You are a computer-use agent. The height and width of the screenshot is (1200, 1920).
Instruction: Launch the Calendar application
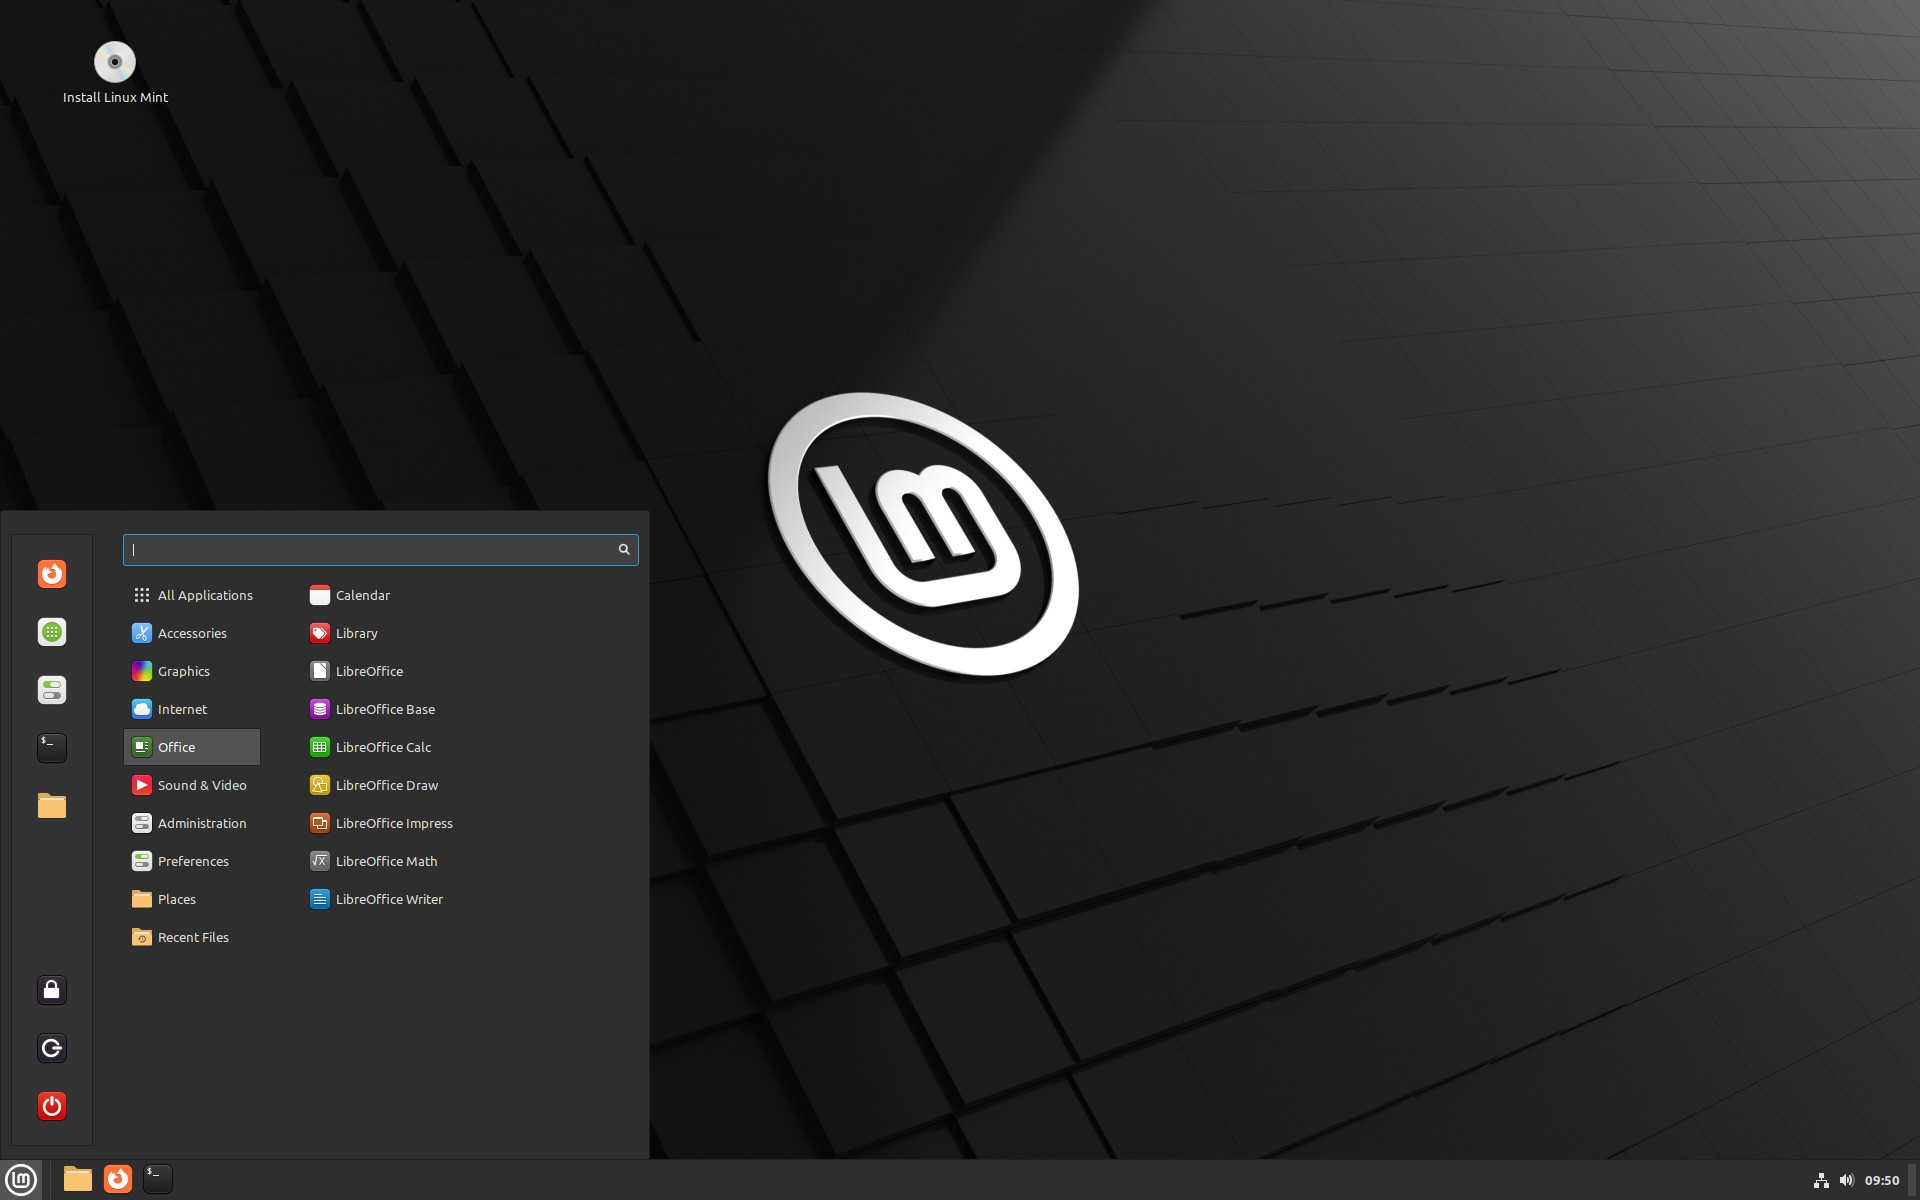click(x=362, y=595)
